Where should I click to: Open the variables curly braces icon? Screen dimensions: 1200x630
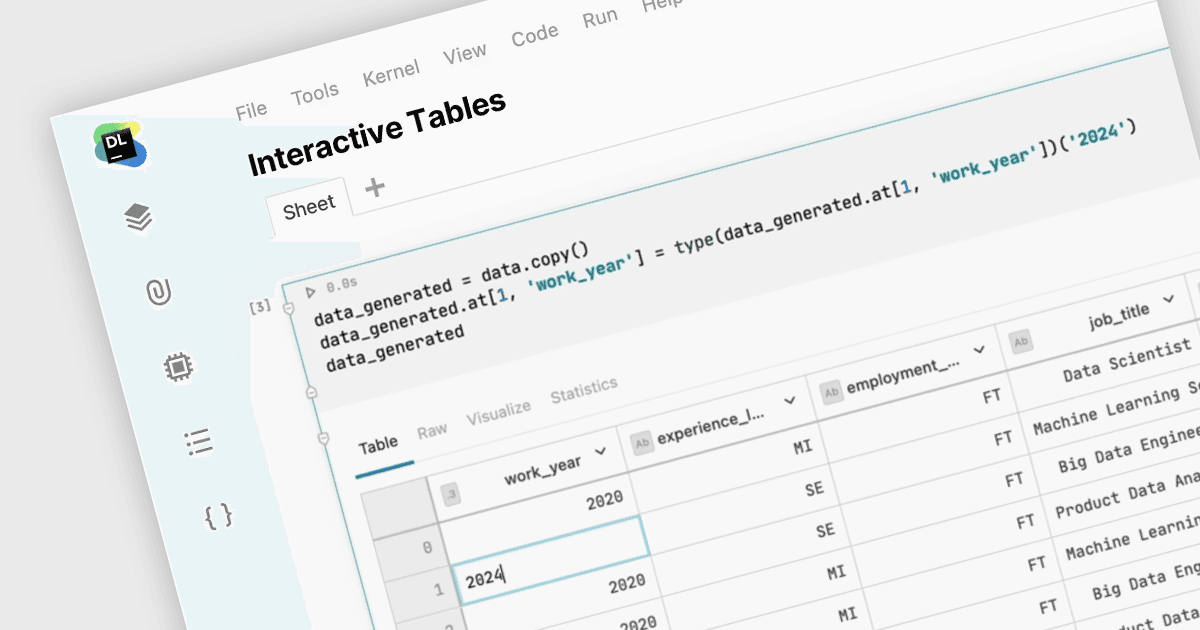[x=218, y=516]
